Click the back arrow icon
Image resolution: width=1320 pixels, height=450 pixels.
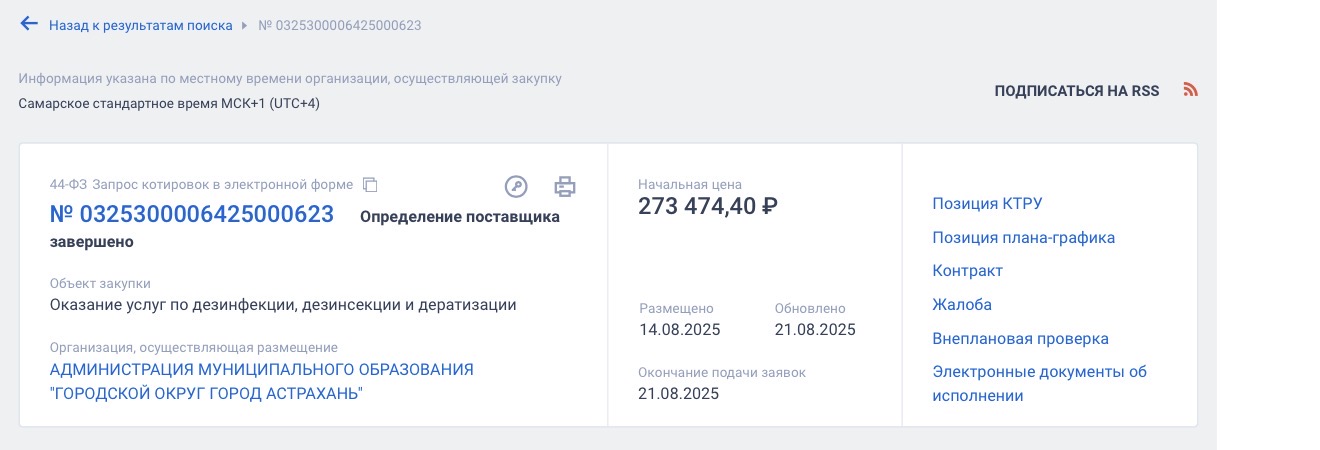[x=29, y=24]
